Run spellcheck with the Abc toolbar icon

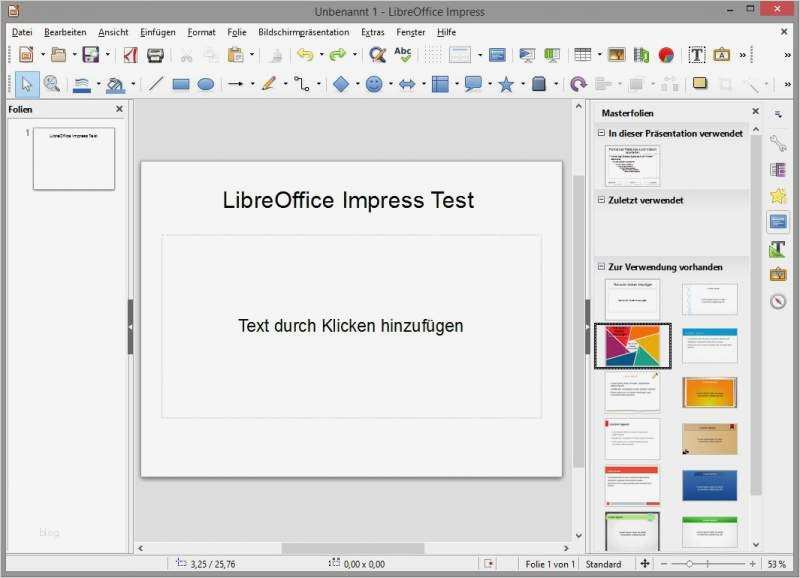coord(403,57)
